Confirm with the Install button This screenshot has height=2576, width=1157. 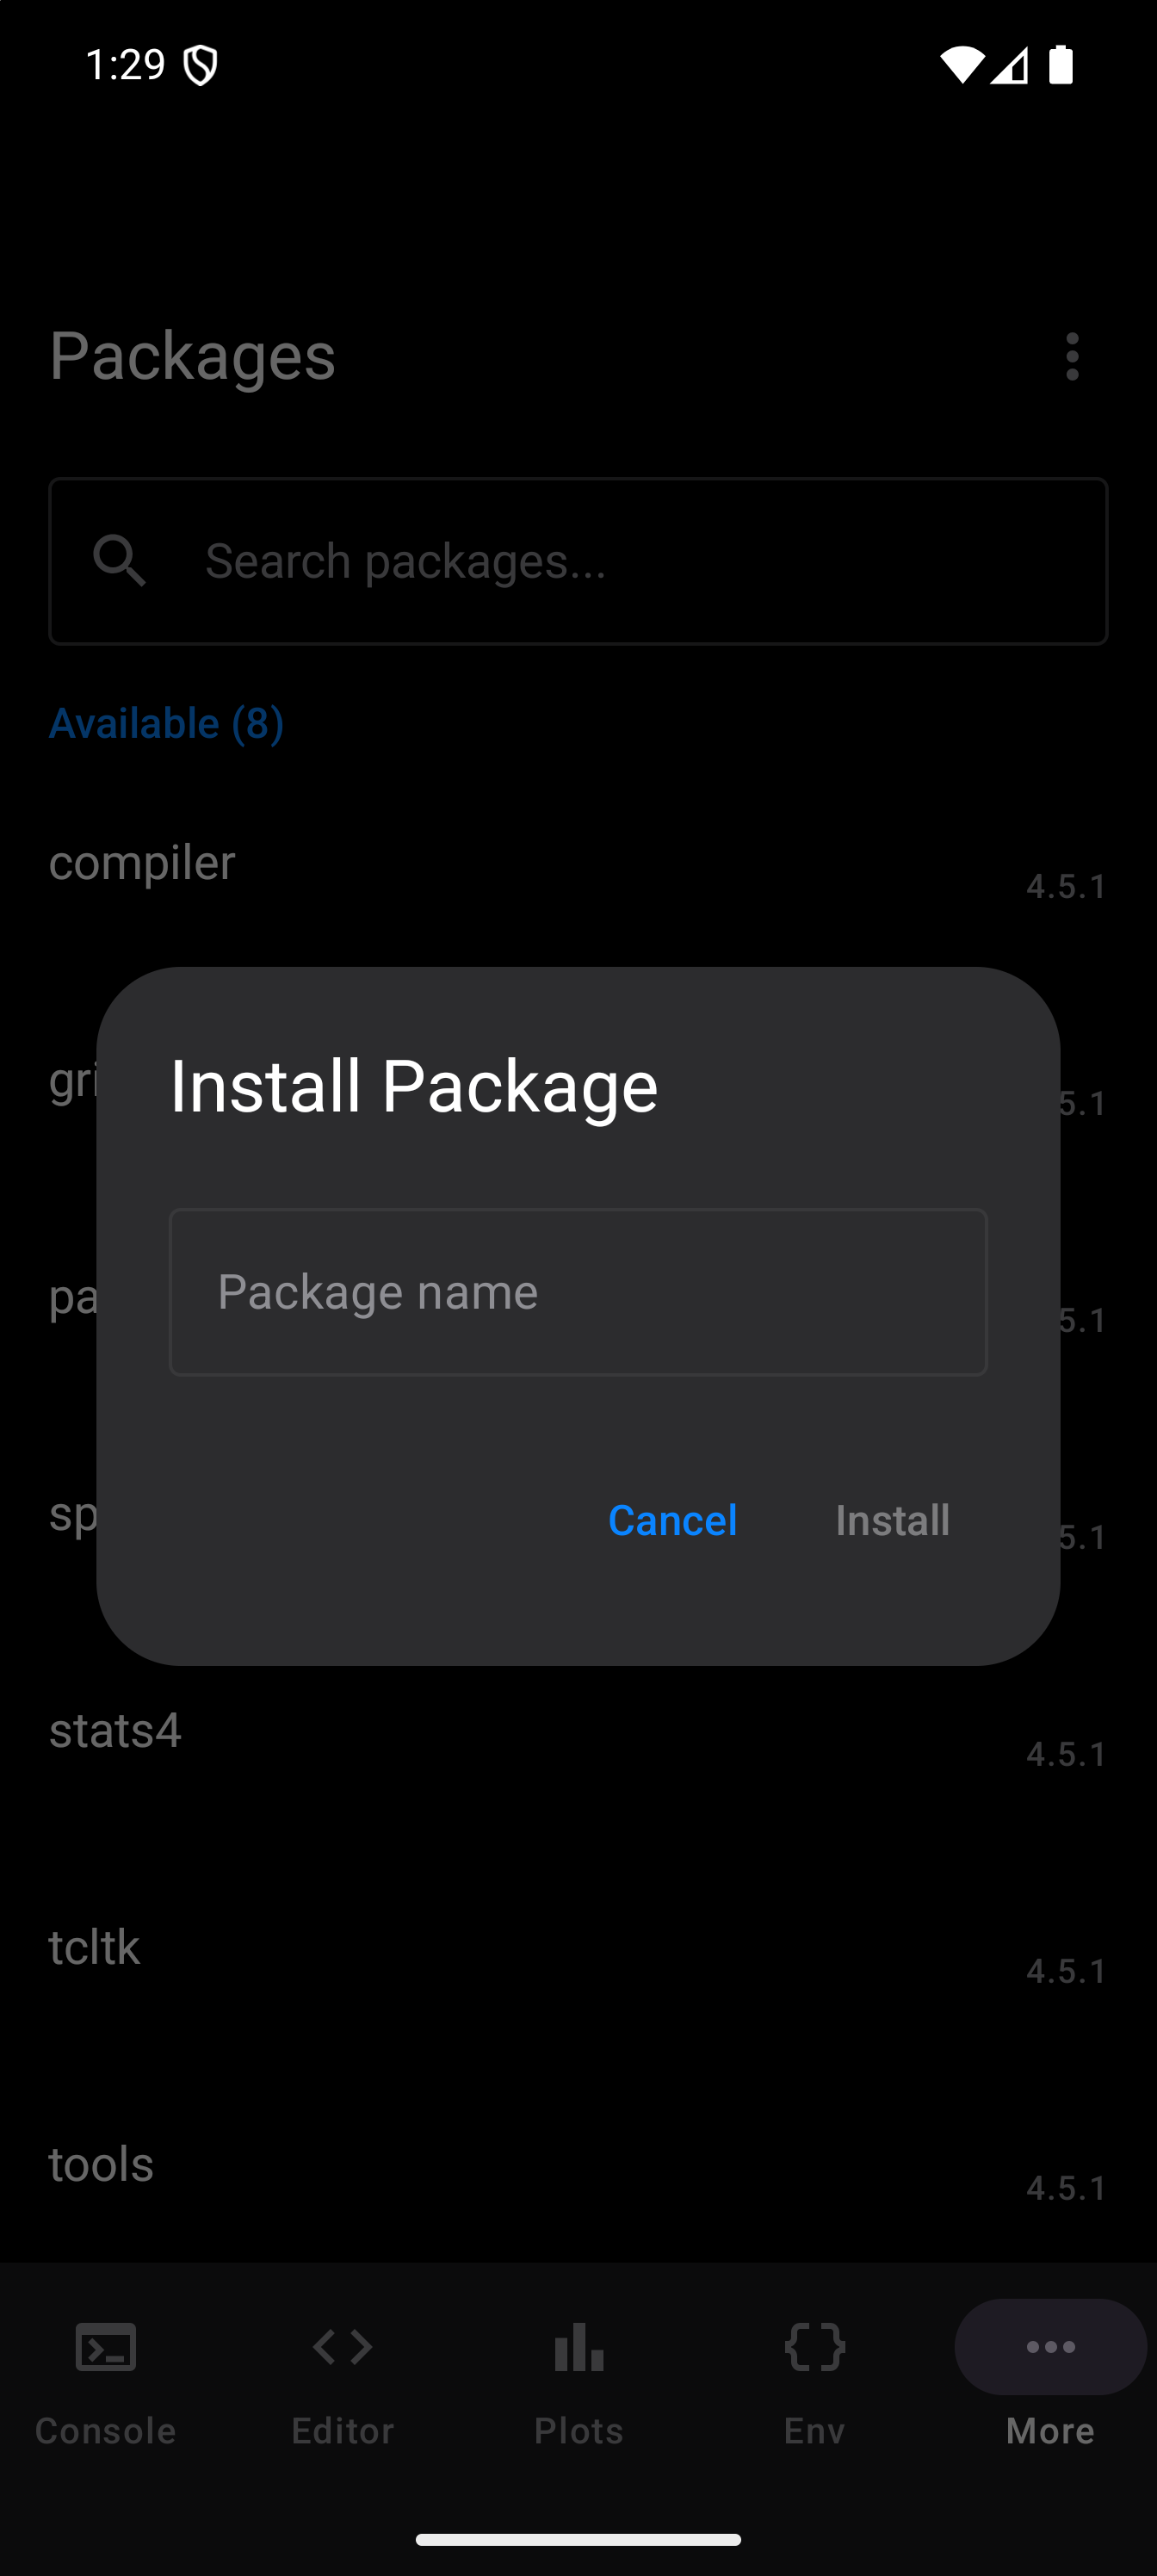(893, 1520)
